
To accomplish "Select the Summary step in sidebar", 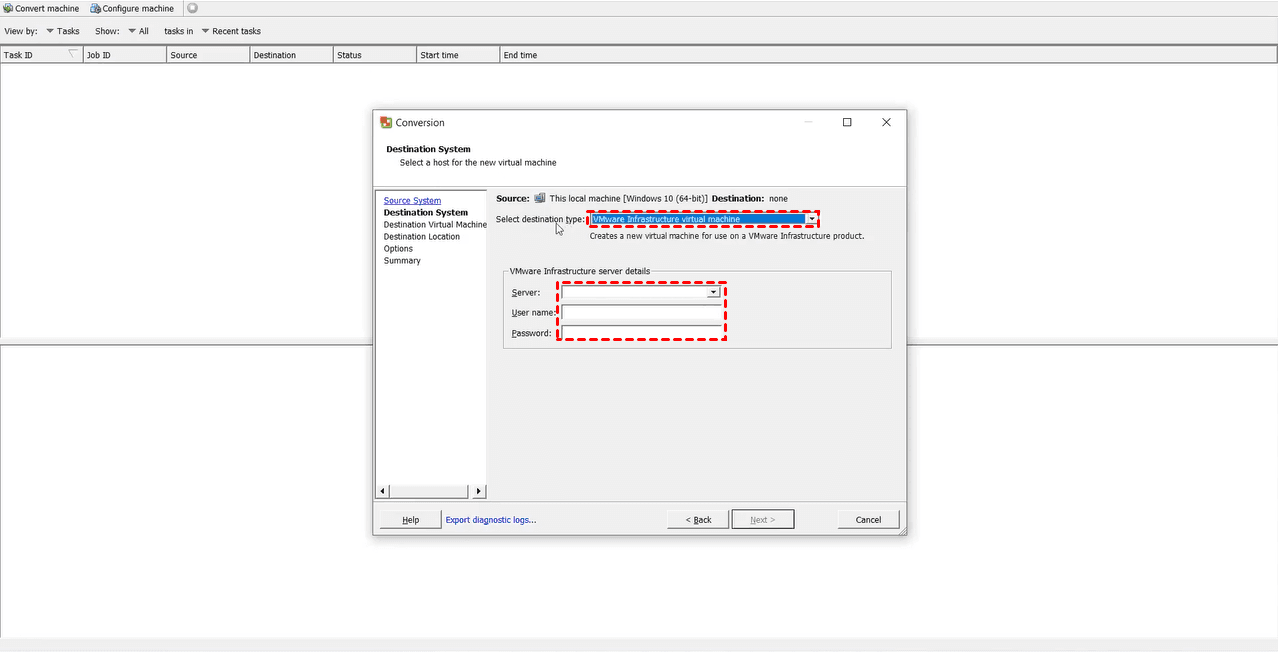I will pyautogui.click(x=402, y=260).
